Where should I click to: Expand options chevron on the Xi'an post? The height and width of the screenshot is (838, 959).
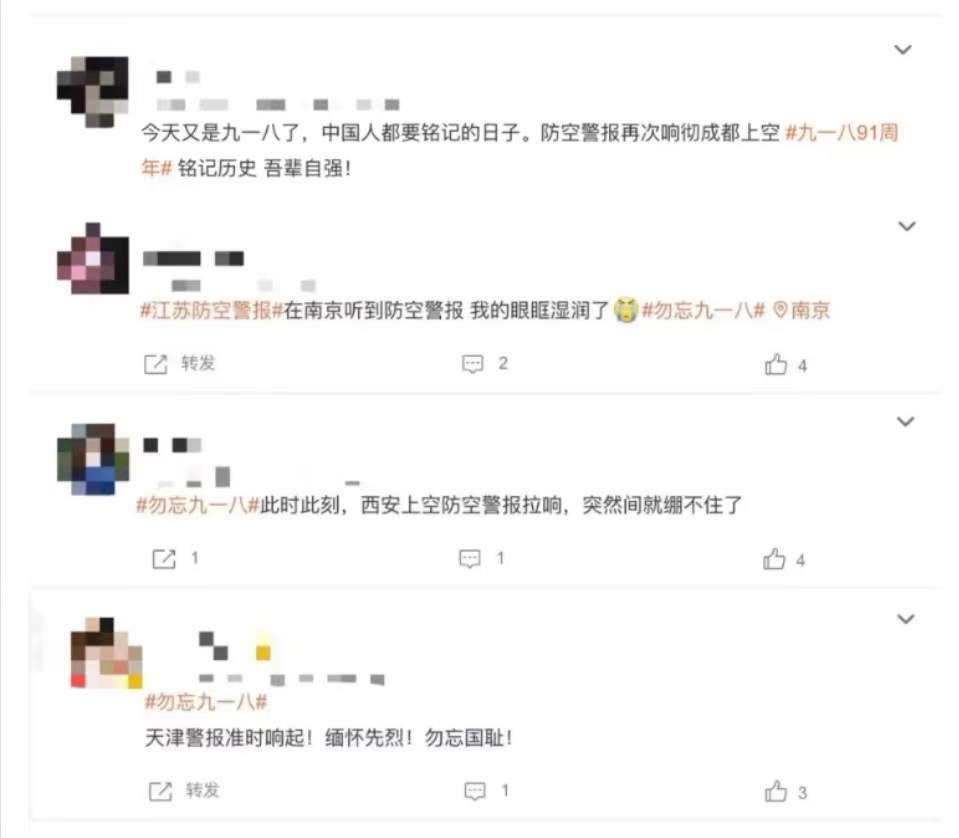[905, 421]
